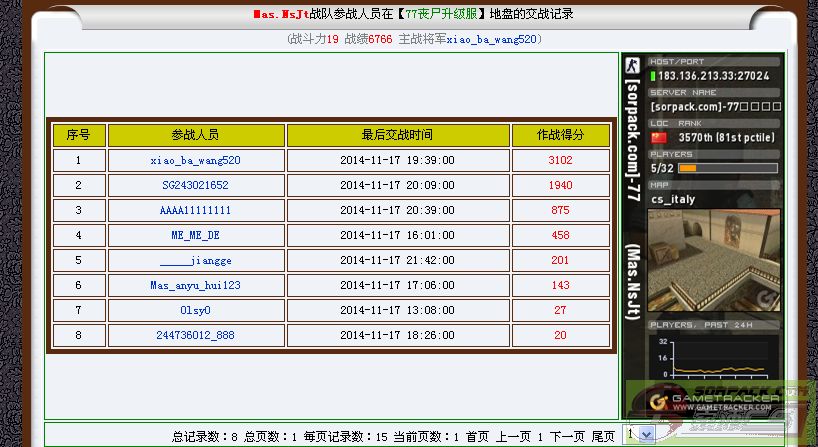Click the score 1940
818x447 pixels.
[560, 185]
